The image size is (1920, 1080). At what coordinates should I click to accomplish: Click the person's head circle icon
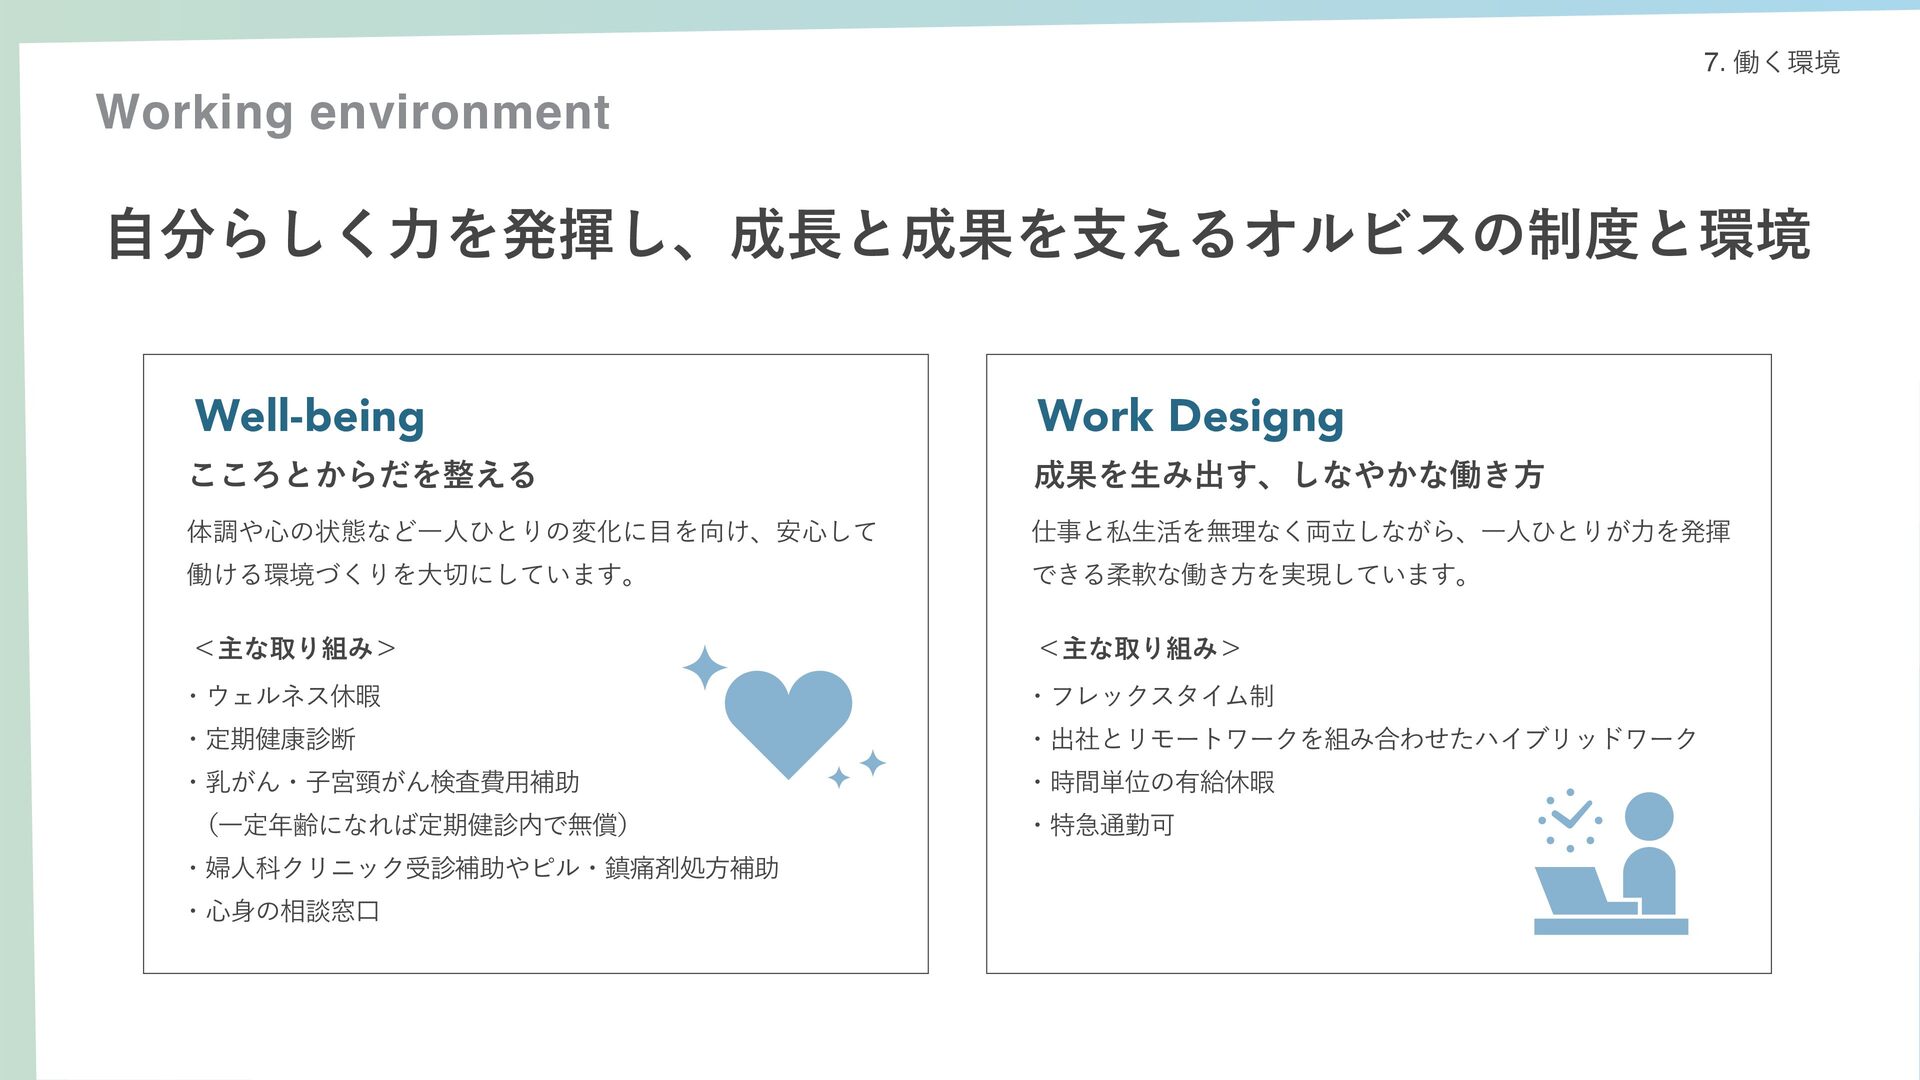pyautogui.click(x=1649, y=816)
